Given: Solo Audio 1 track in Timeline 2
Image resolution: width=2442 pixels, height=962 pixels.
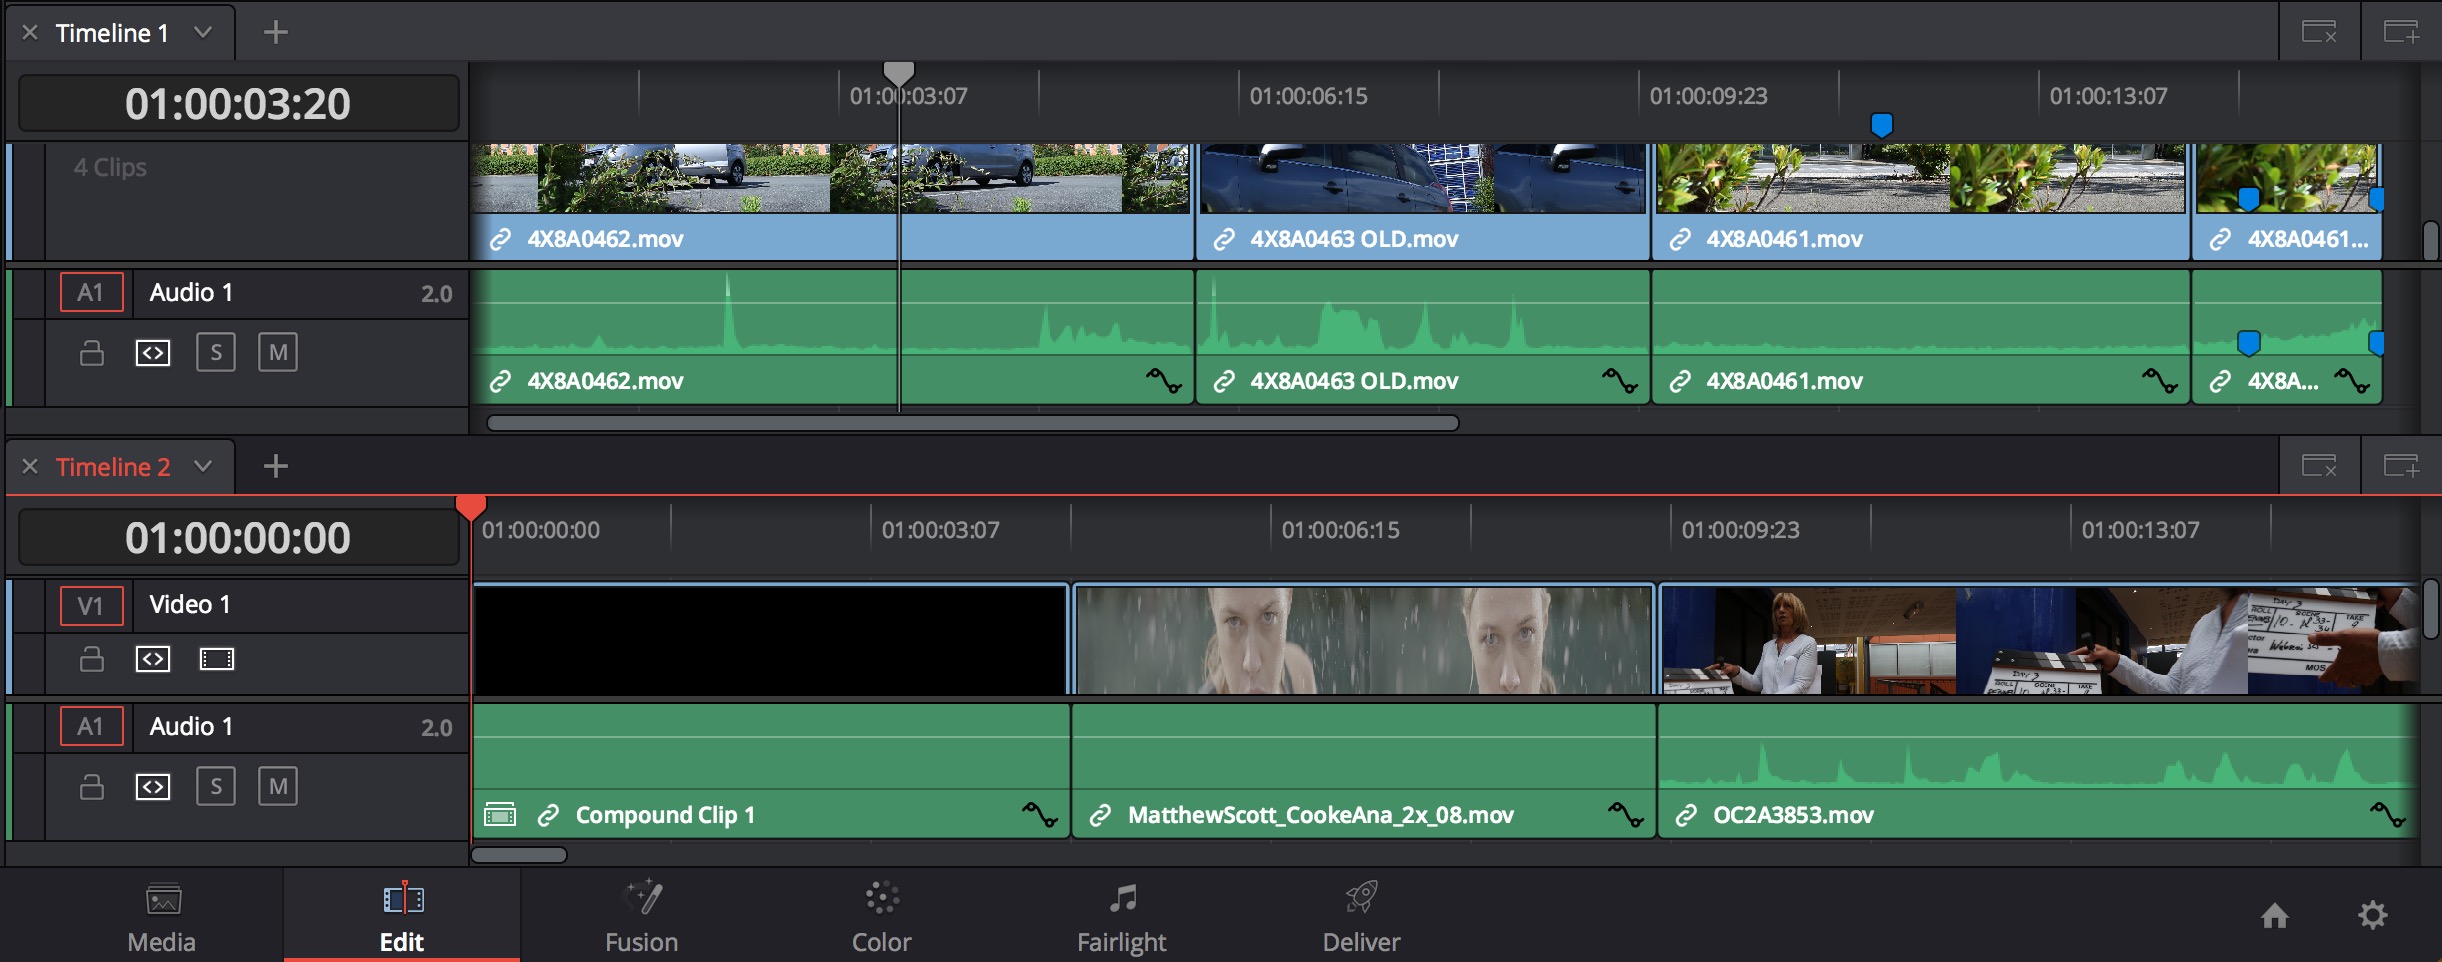Looking at the screenshot, I should [x=215, y=786].
